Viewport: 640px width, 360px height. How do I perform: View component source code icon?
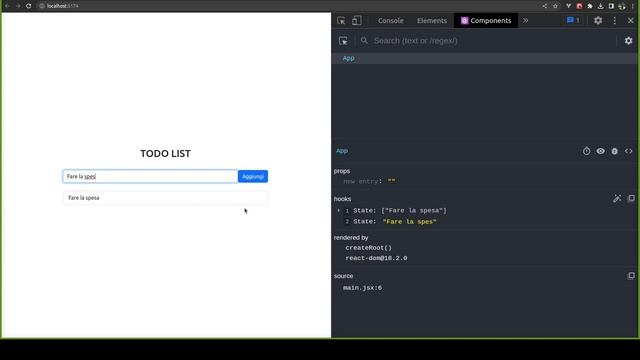click(629, 151)
